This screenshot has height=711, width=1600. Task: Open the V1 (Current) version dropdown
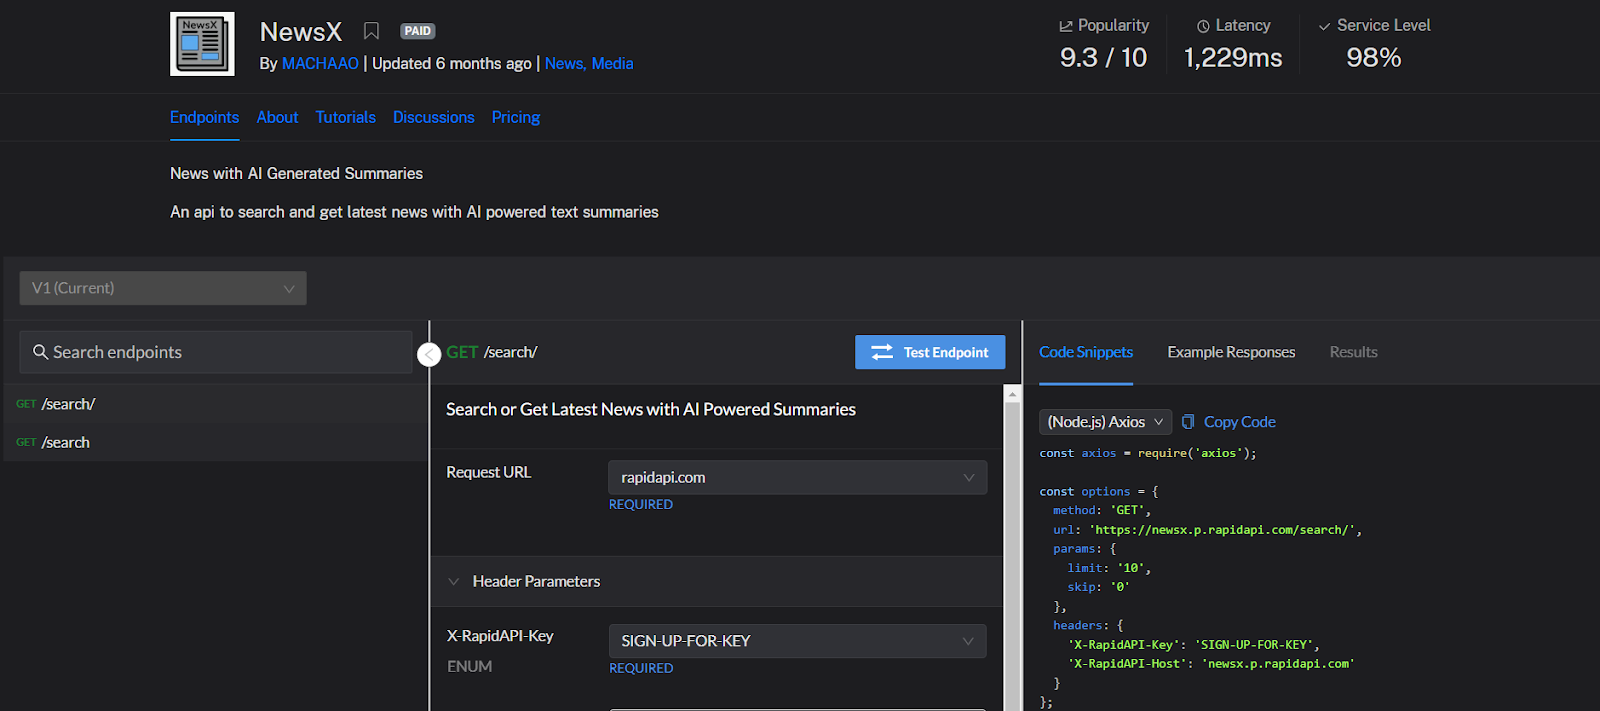pos(163,288)
